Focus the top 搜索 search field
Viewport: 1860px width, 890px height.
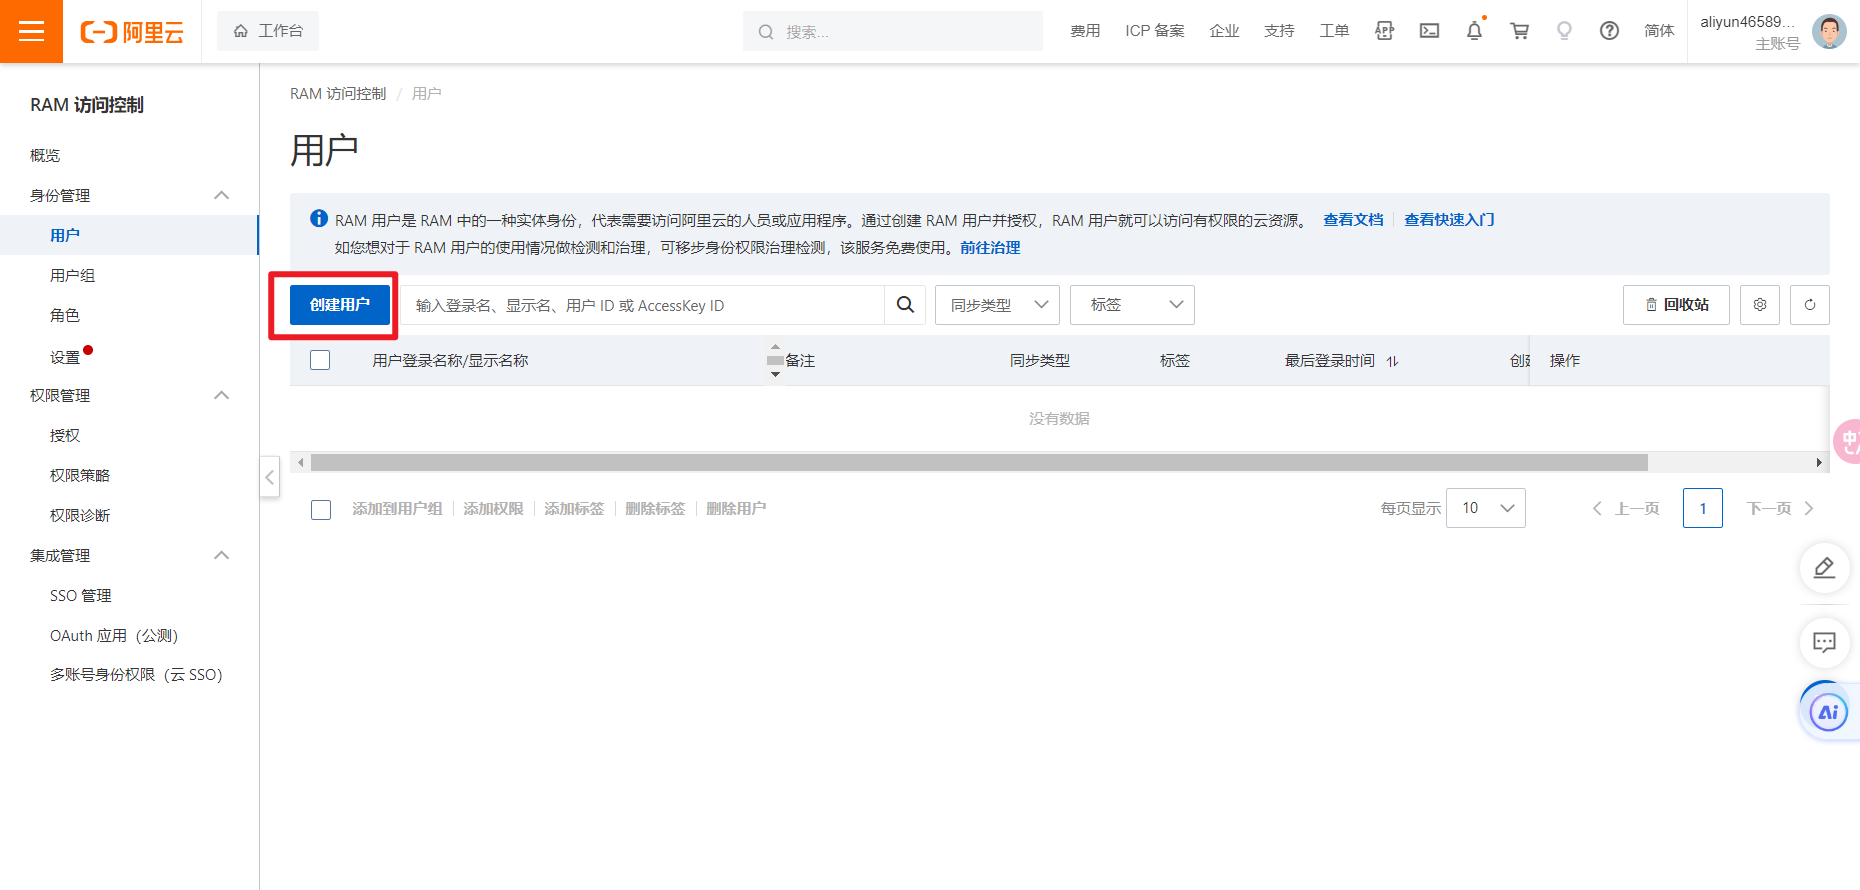(x=892, y=31)
